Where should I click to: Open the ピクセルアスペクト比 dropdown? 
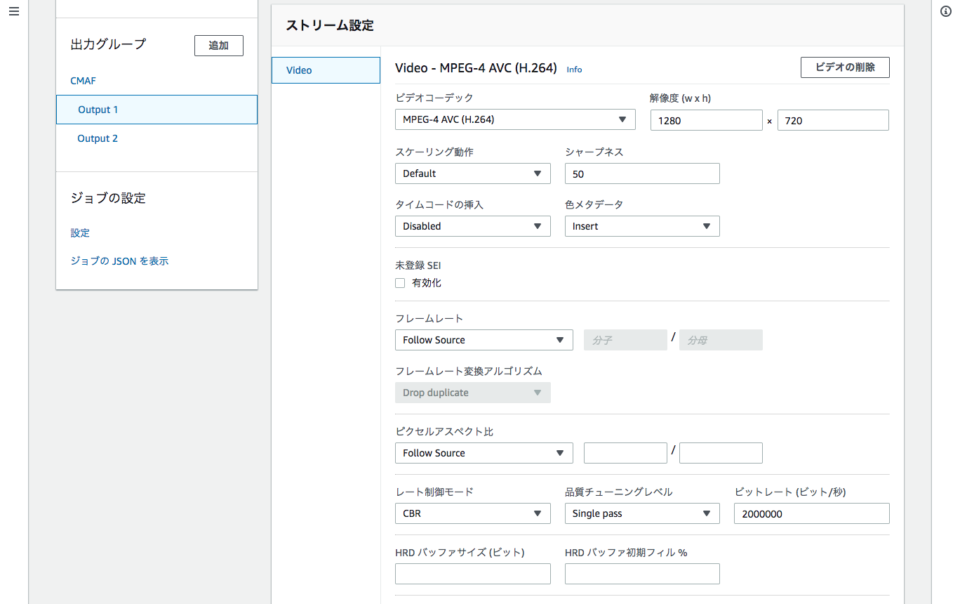click(x=483, y=452)
